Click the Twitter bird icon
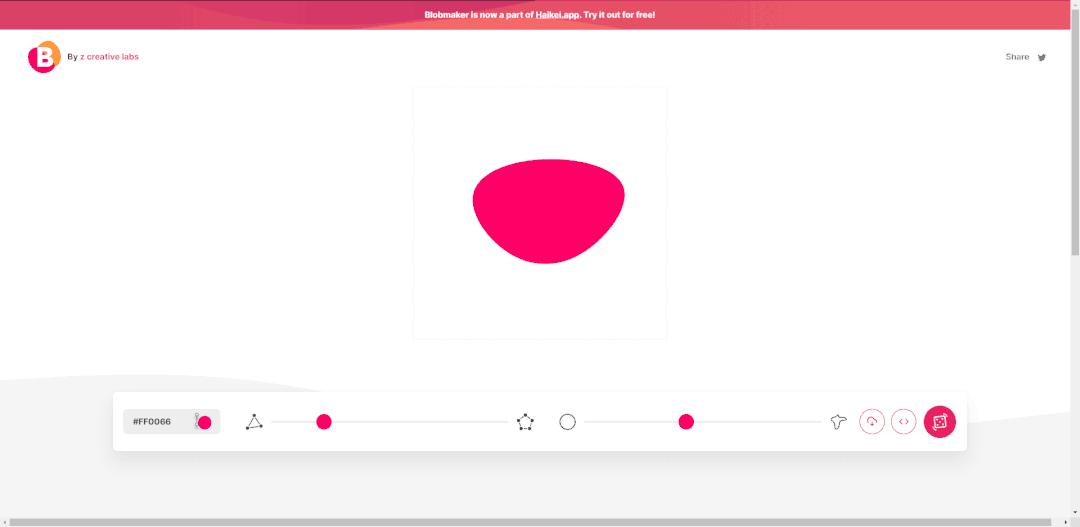 [1041, 58]
